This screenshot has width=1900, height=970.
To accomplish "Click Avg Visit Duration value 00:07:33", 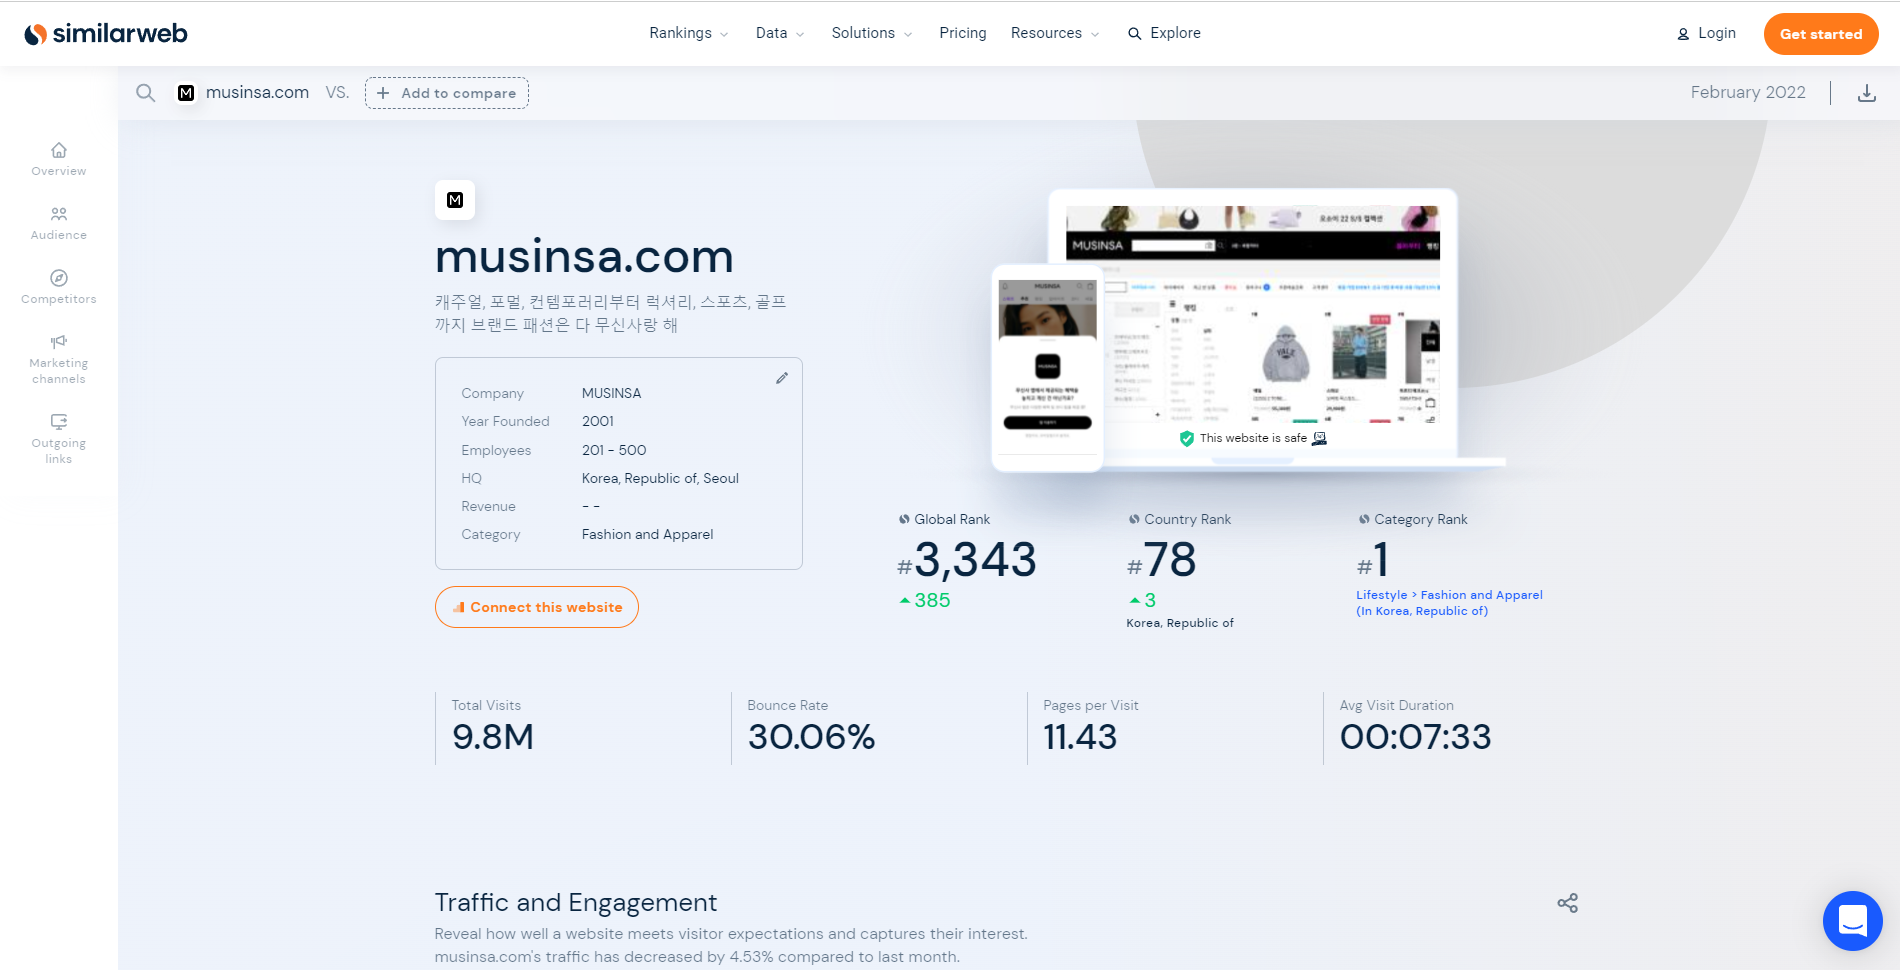I will pyautogui.click(x=1415, y=737).
